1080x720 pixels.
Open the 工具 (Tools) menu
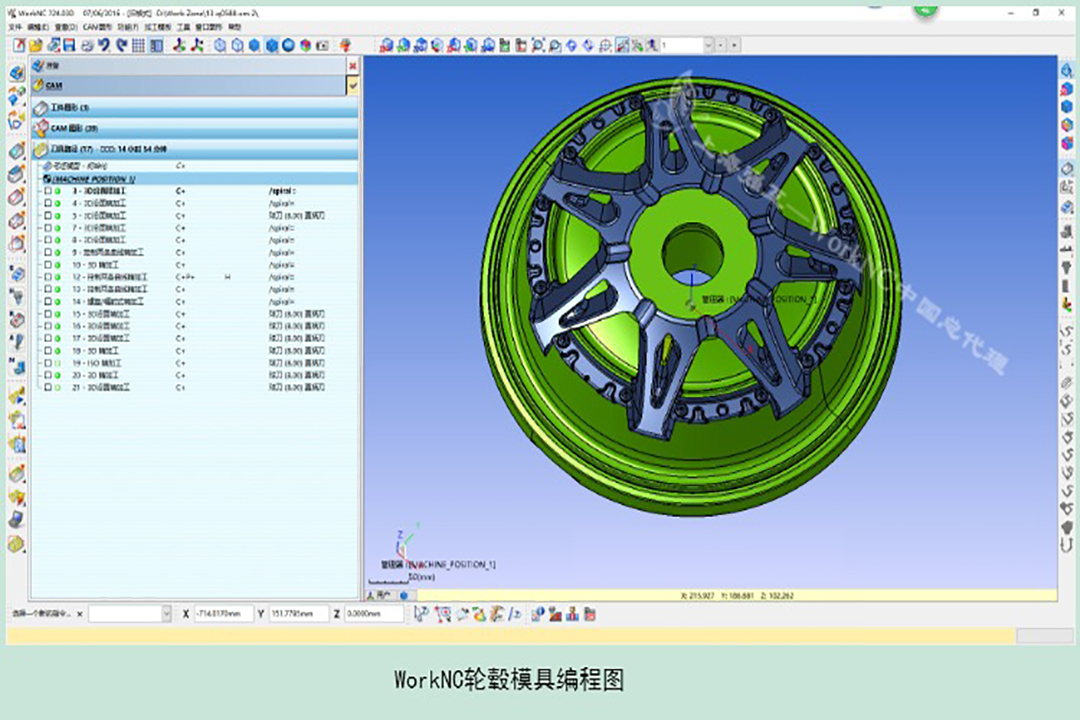tap(183, 27)
